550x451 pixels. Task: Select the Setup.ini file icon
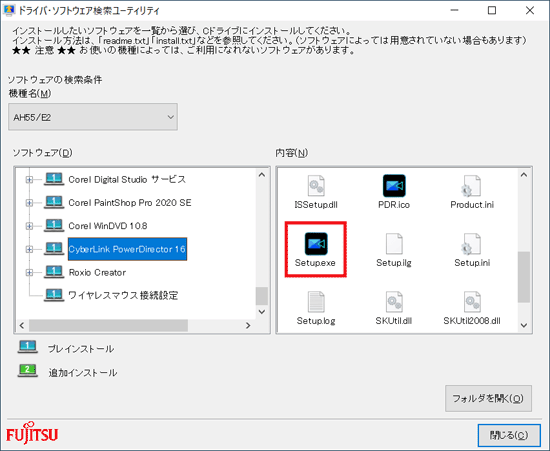coord(471,244)
